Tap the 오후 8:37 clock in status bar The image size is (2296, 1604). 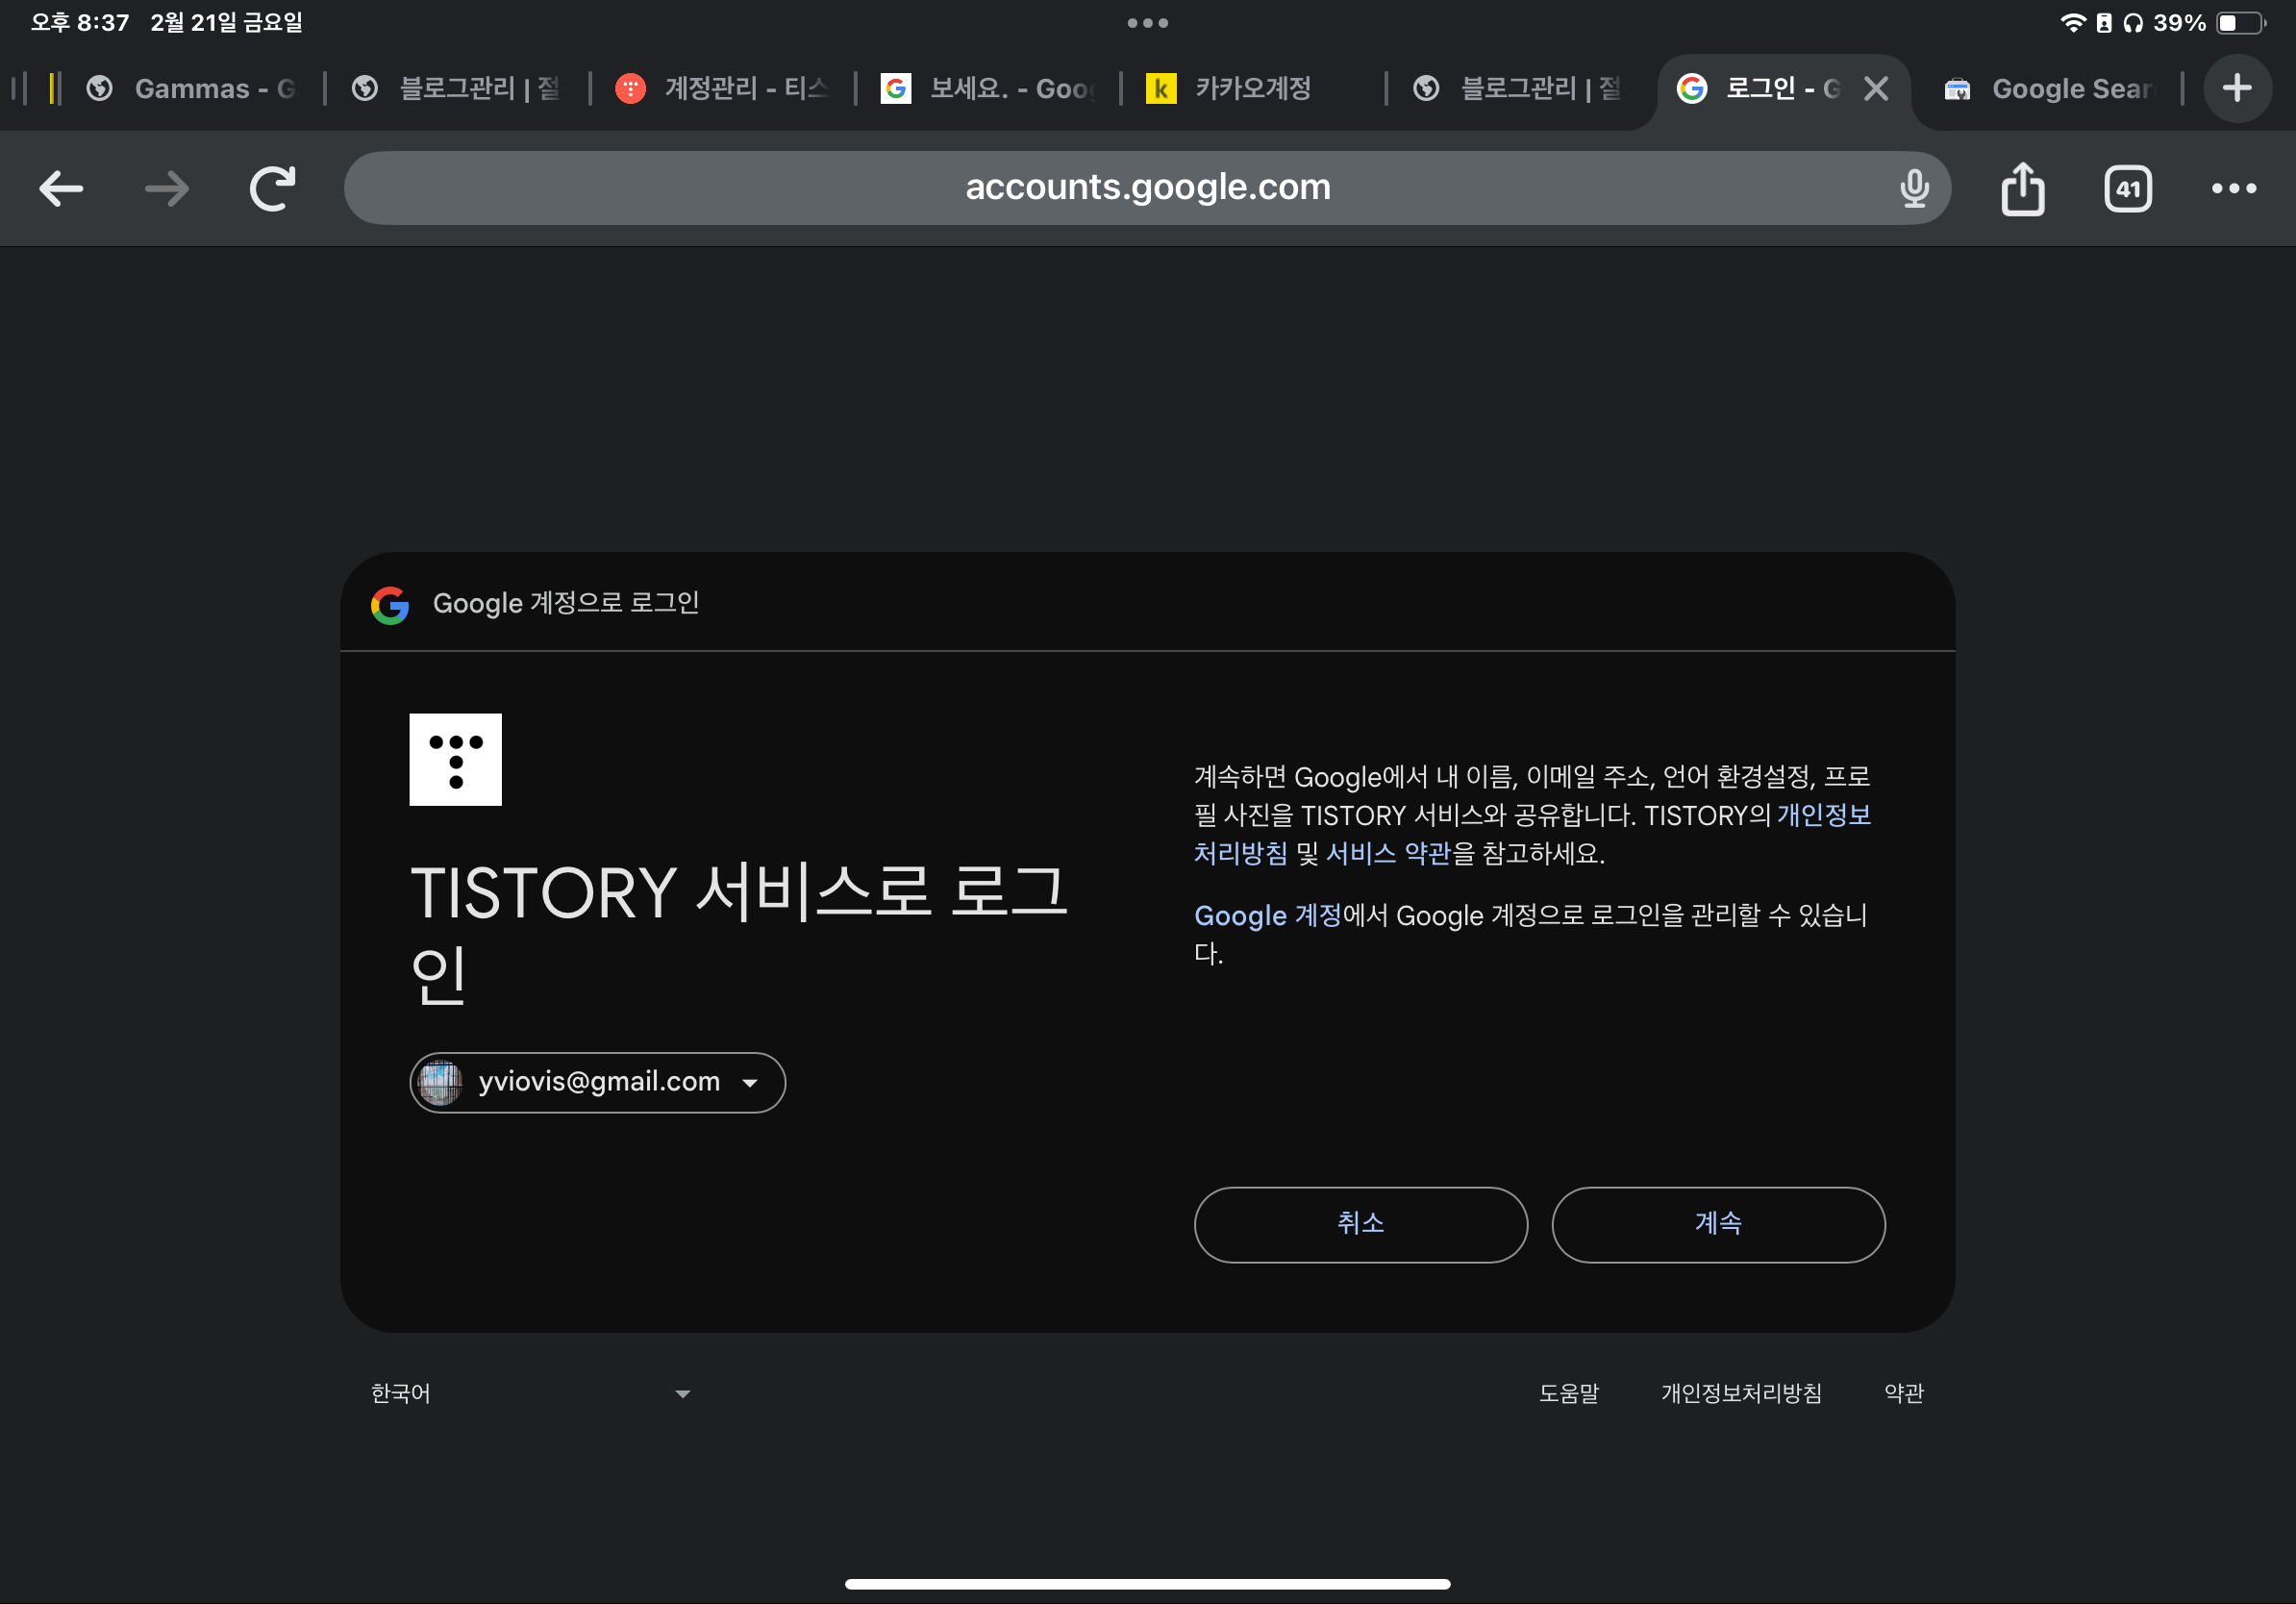(80, 22)
